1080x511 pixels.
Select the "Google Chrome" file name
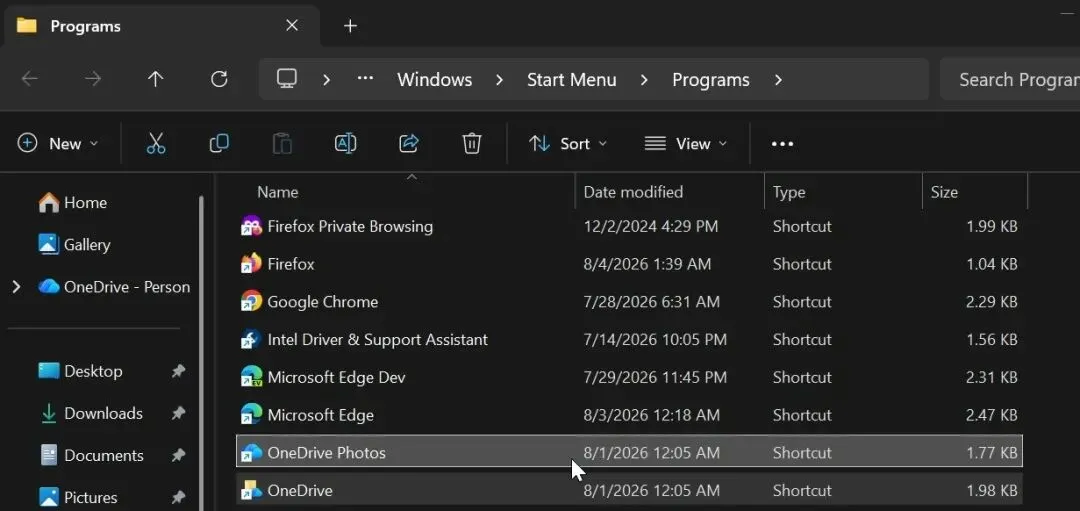(322, 302)
